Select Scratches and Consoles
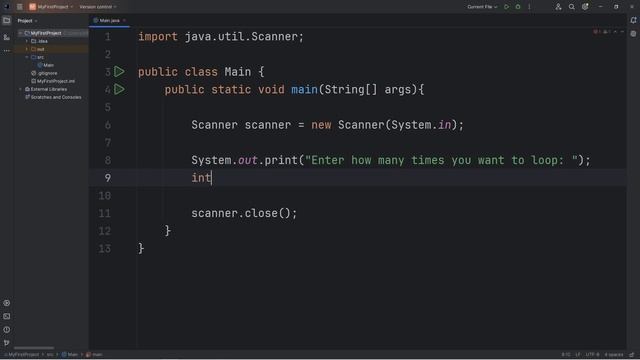This screenshot has height=360, width=640. (53, 97)
